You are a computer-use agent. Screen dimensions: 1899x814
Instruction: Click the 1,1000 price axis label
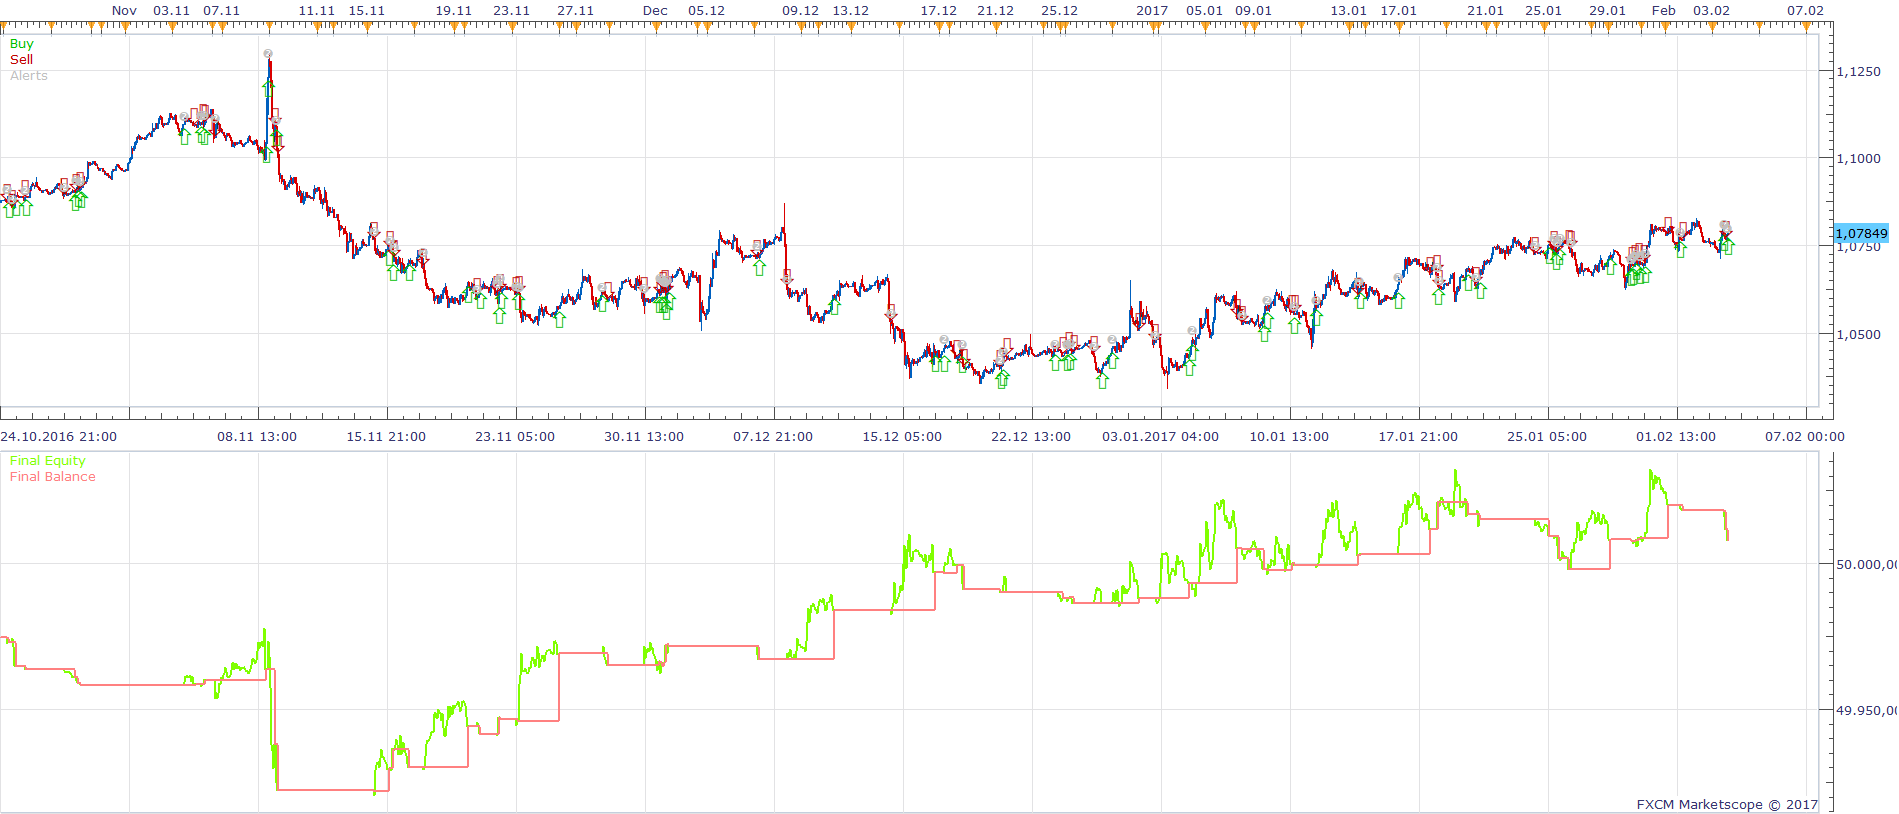coord(1859,158)
